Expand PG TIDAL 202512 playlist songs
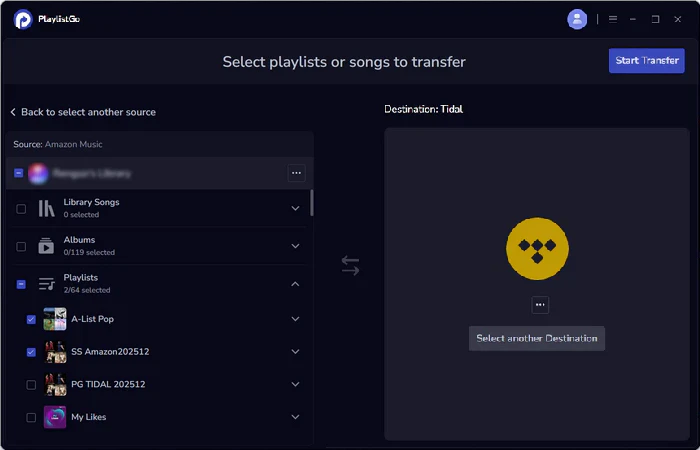700x450 pixels. [x=295, y=384]
